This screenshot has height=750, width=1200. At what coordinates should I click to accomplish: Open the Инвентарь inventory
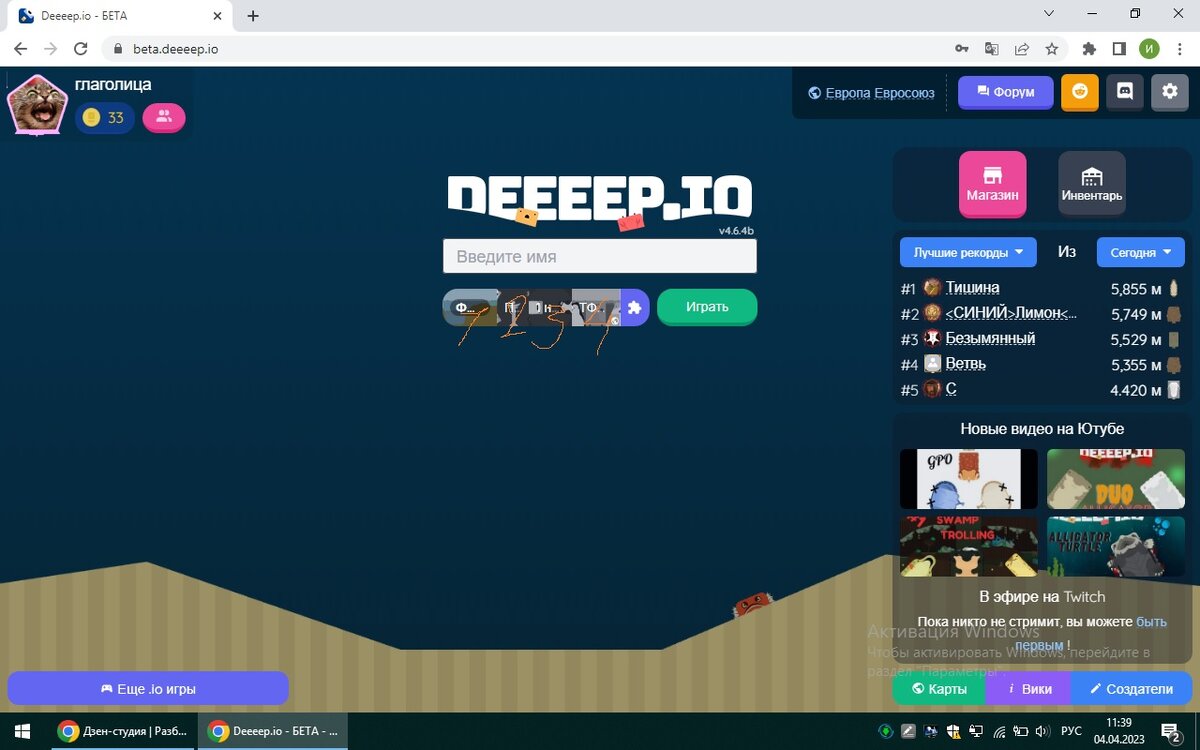[1092, 183]
